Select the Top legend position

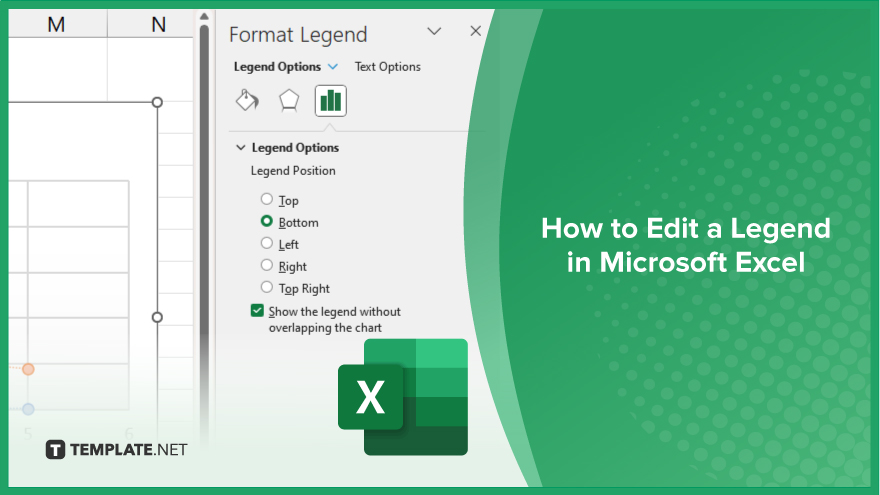(267, 199)
